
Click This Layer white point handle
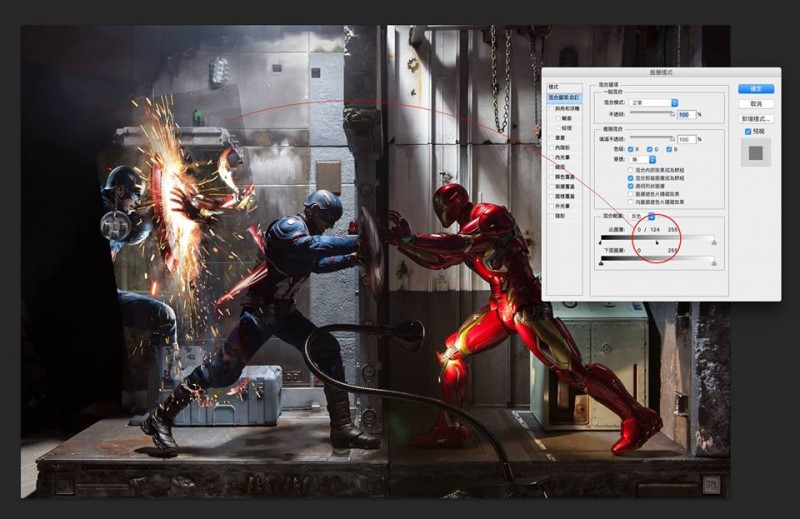[x=714, y=242]
